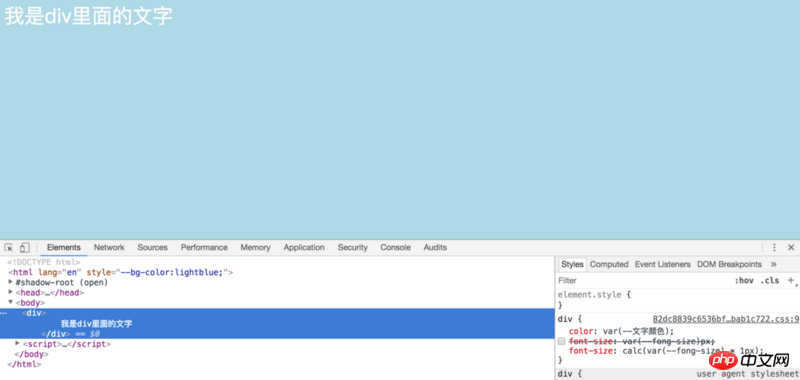This screenshot has width=800, height=380.
Task: Toggle the device toolbar icon
Action: click(24, 247)
